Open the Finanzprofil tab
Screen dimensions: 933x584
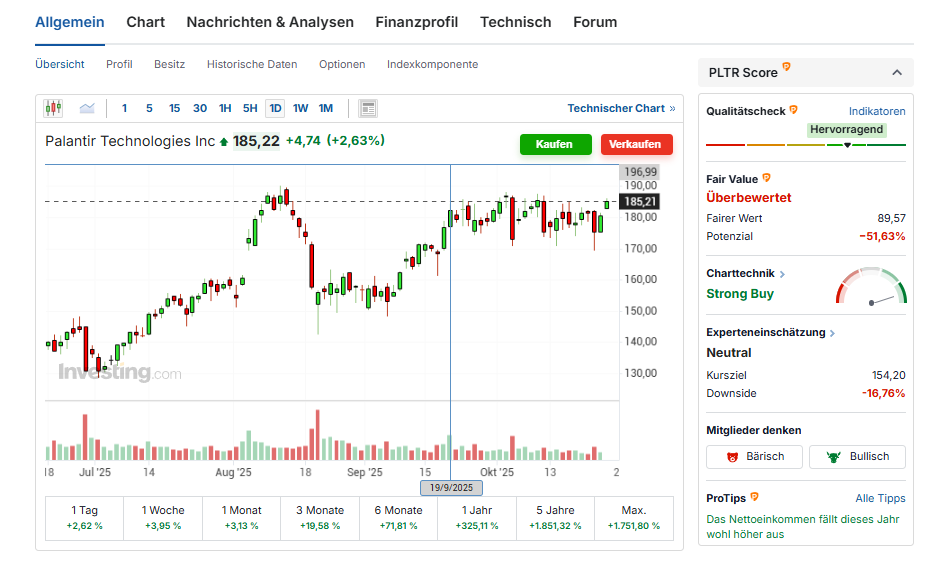click(416, 22)
